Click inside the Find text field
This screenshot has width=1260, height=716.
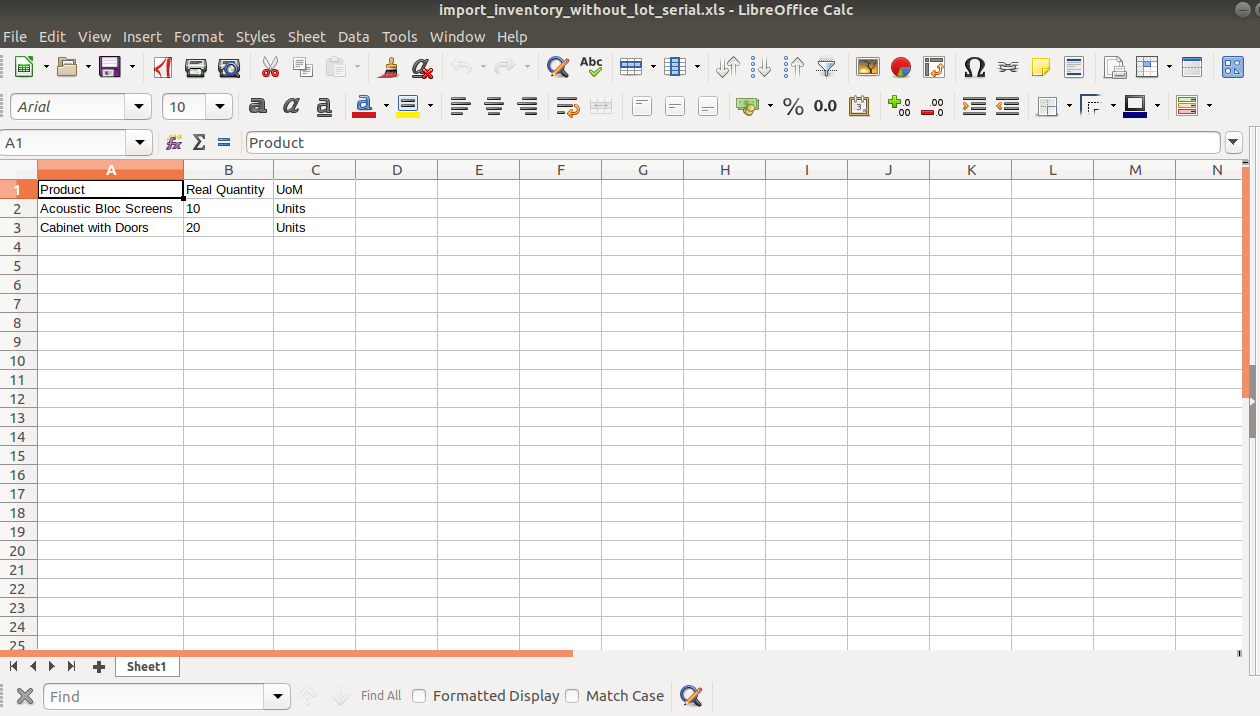155,696
